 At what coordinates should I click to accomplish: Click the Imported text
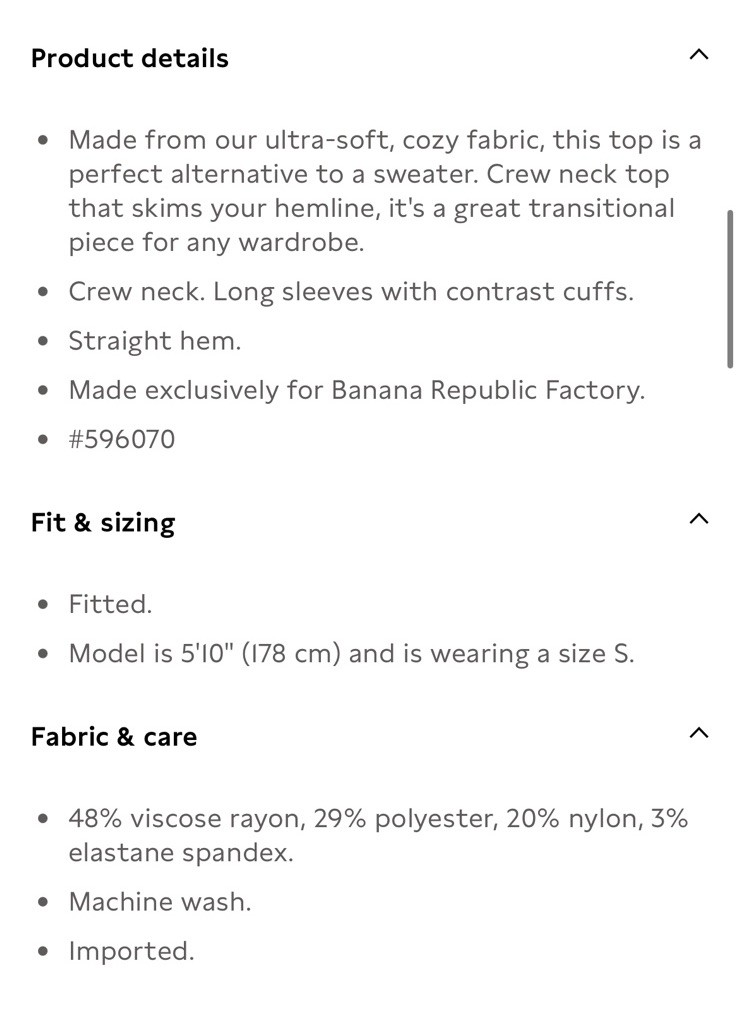click(x=132, y=952)
